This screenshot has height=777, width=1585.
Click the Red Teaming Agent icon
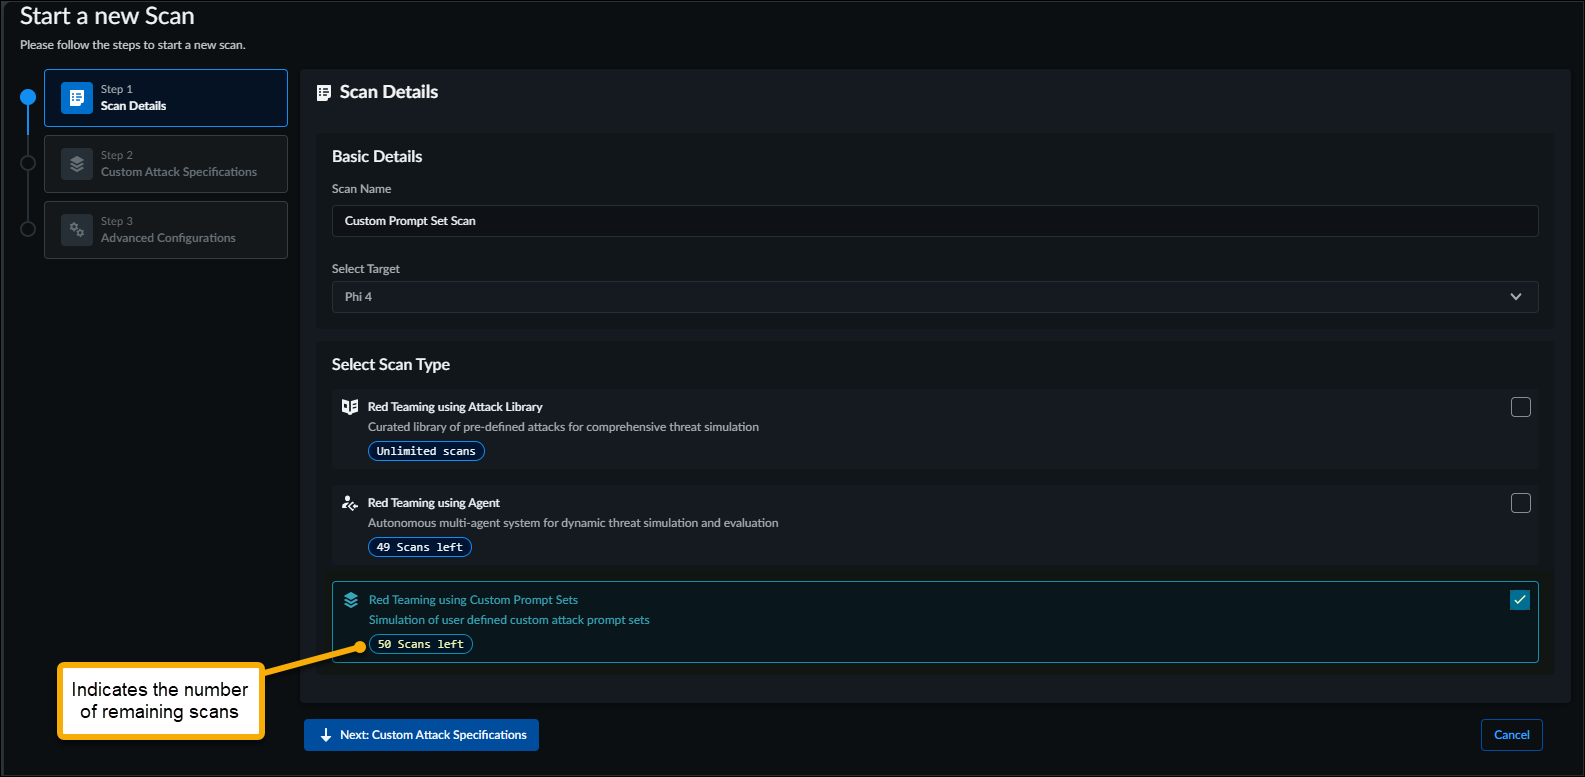(350, 503)
